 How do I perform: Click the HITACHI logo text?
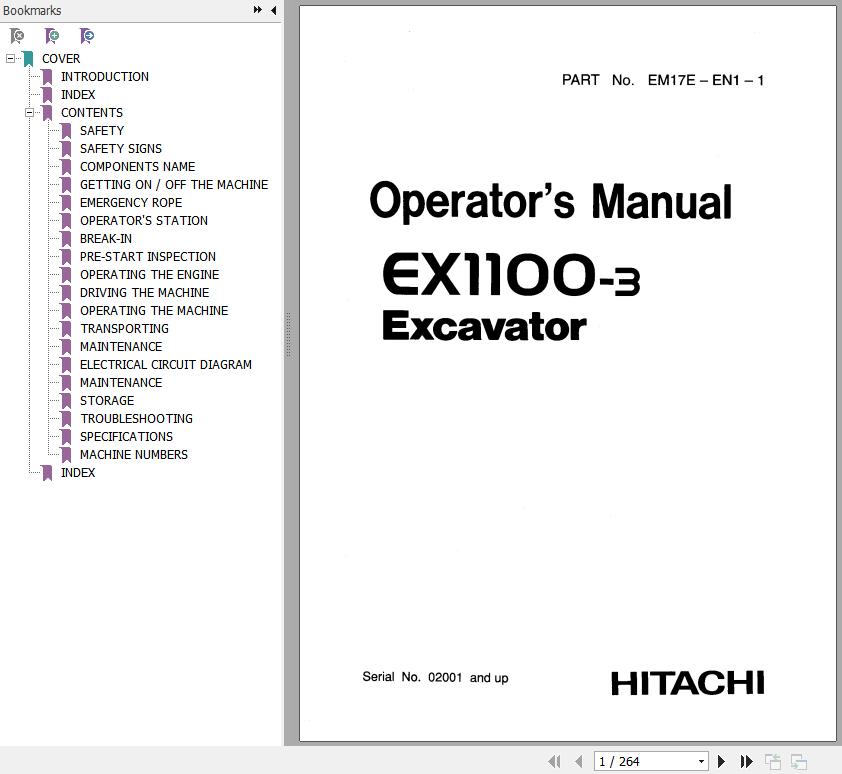687,683
